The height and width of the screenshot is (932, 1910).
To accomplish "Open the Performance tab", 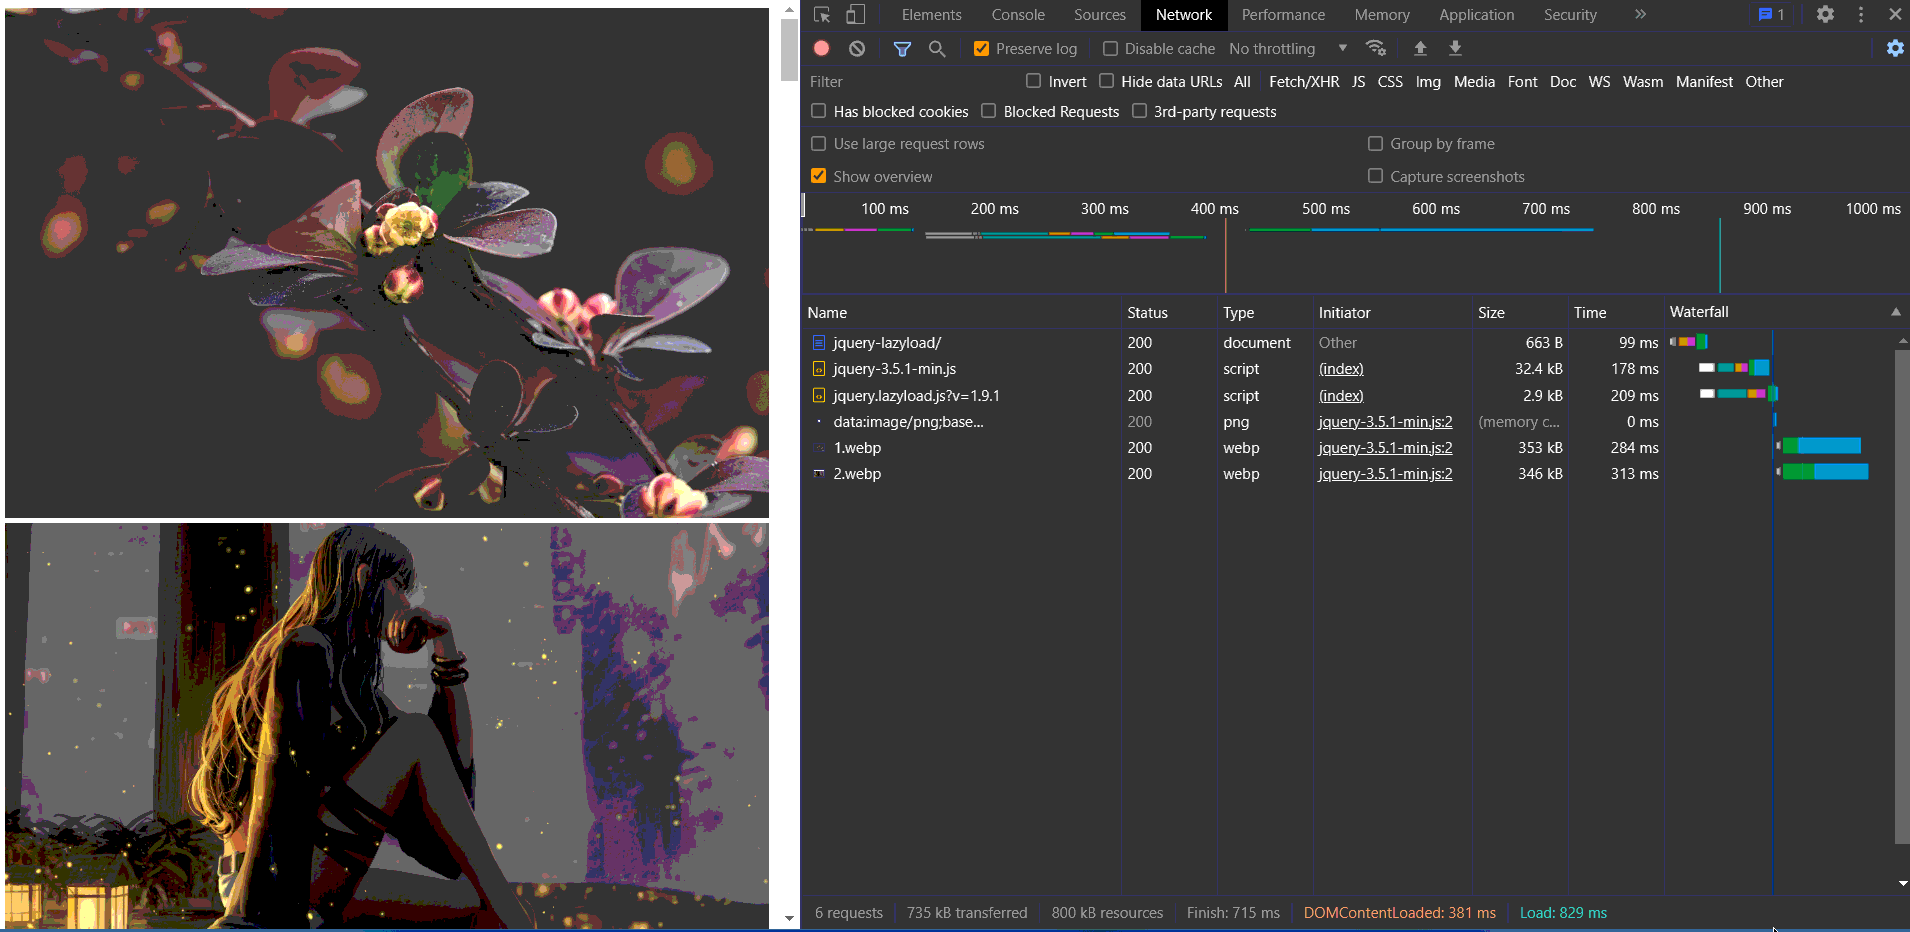I will coord(1283,15).
